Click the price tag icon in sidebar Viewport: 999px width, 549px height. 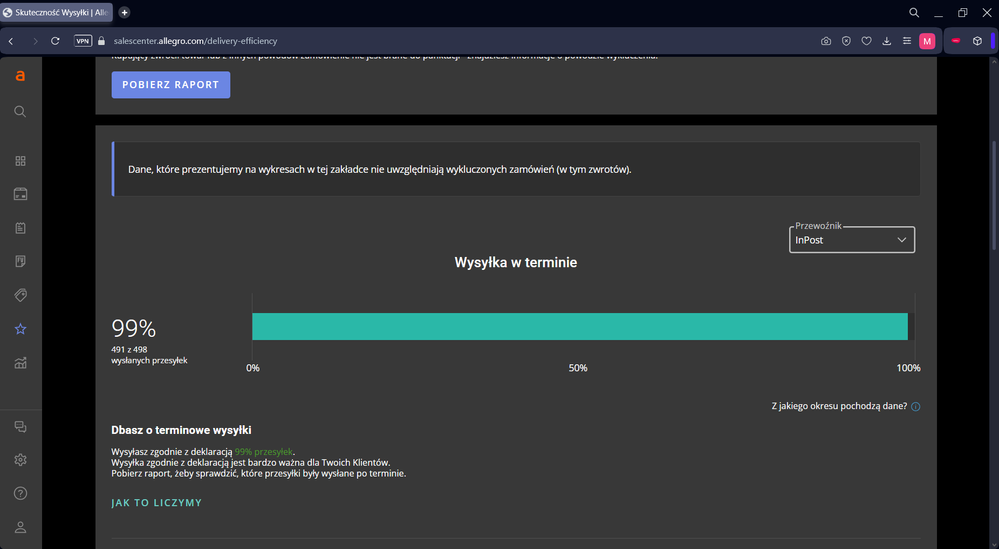pyautogui.click(x=20, y=295)
